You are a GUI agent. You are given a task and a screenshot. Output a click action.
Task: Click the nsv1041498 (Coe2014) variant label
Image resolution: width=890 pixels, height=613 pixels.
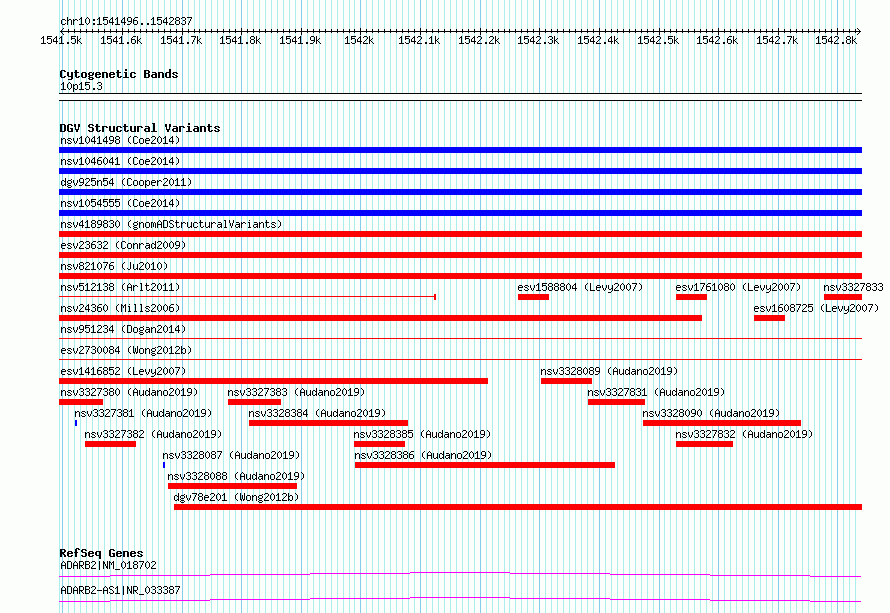tap(120, 140)
